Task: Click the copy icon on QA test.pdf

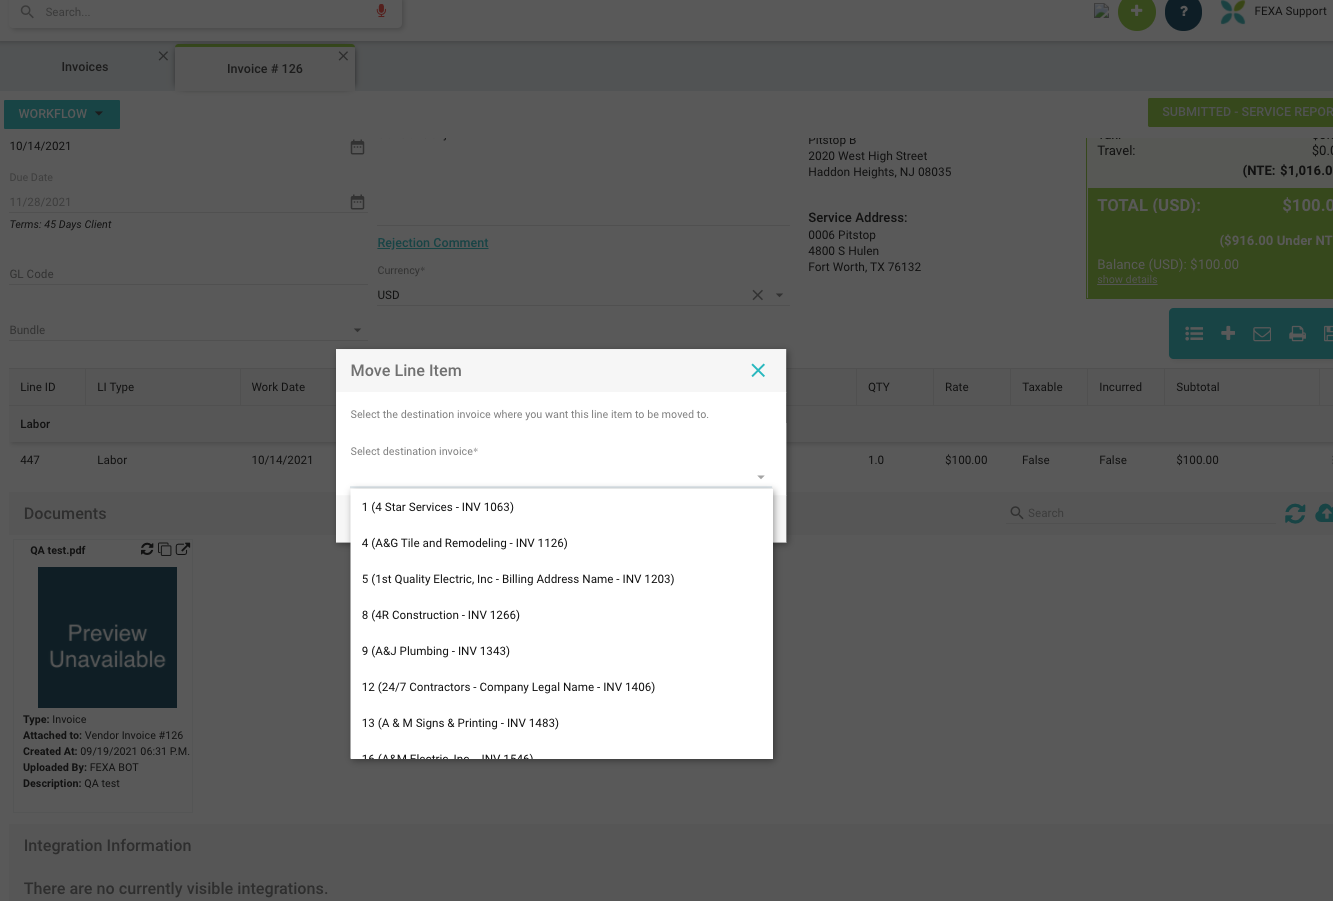Action: [x=165, y=549]
